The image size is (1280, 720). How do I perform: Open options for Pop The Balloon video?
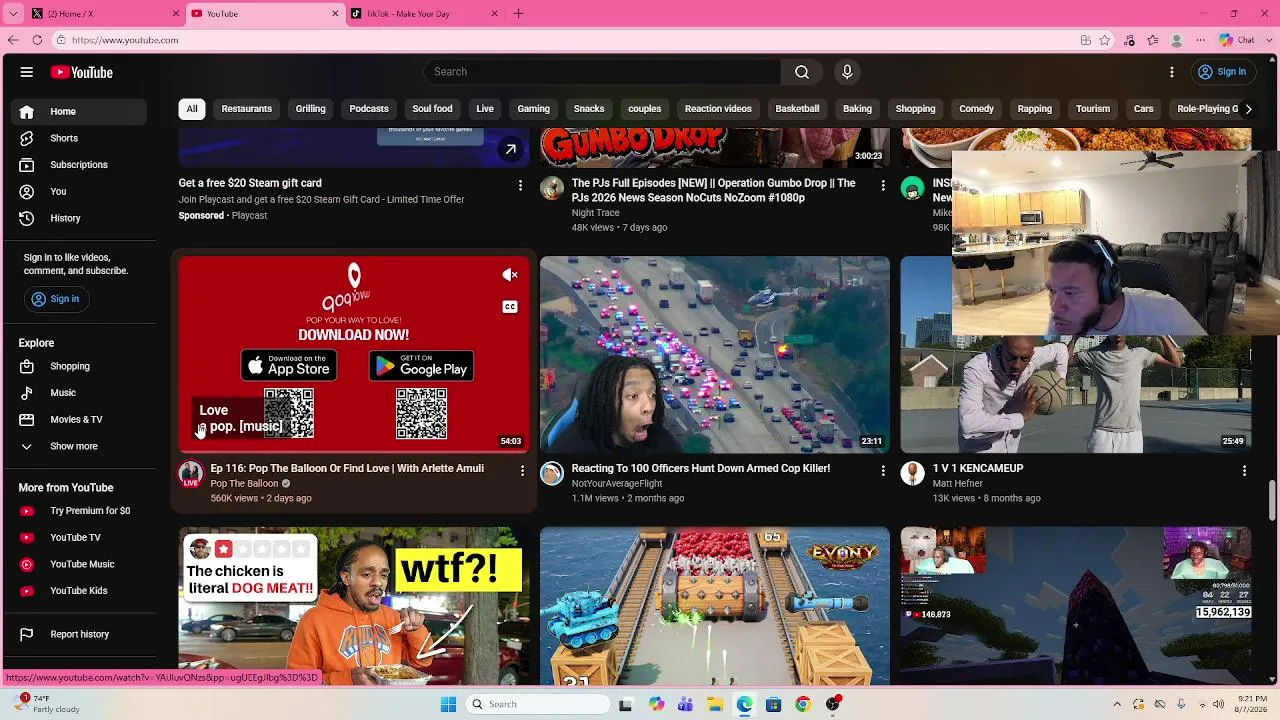click(521, 470)
